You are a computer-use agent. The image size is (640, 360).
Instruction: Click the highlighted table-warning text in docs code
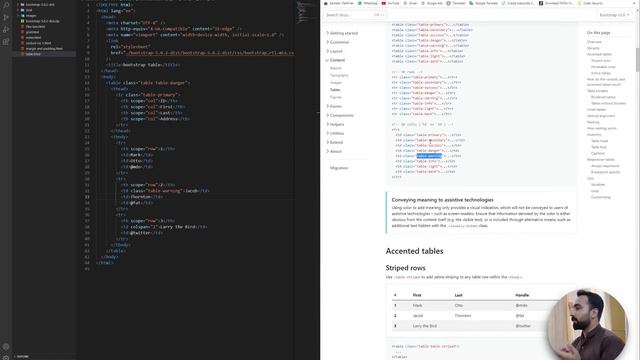(429, 156)
